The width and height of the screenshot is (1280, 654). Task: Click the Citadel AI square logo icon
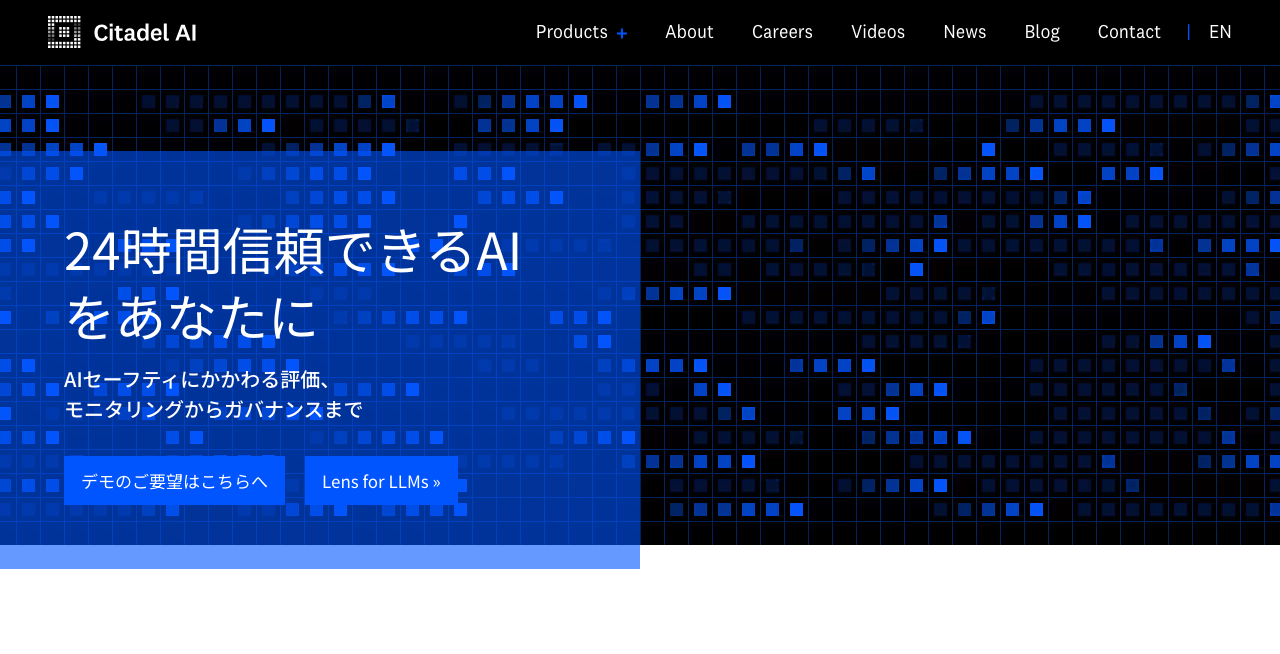click(x=64, y=32)
